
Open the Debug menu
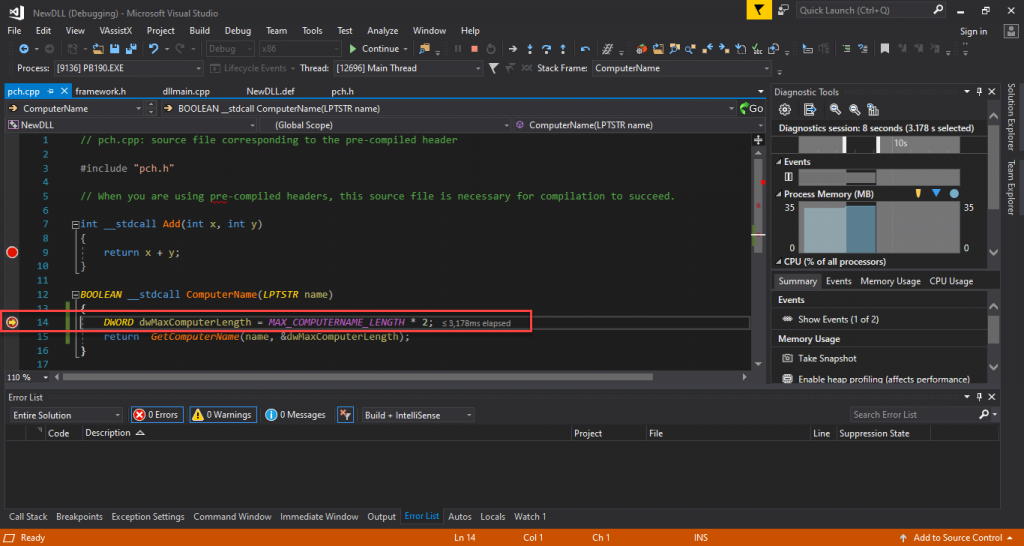238,31
